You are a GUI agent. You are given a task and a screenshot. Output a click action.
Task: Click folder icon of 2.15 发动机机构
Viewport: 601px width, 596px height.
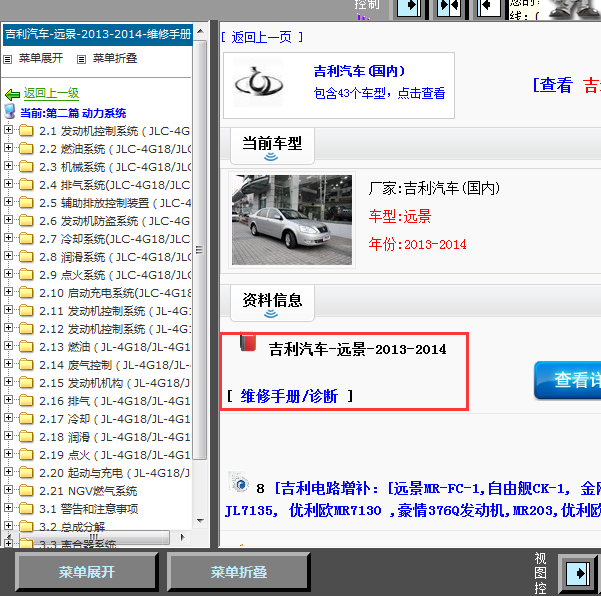(26, 383)
